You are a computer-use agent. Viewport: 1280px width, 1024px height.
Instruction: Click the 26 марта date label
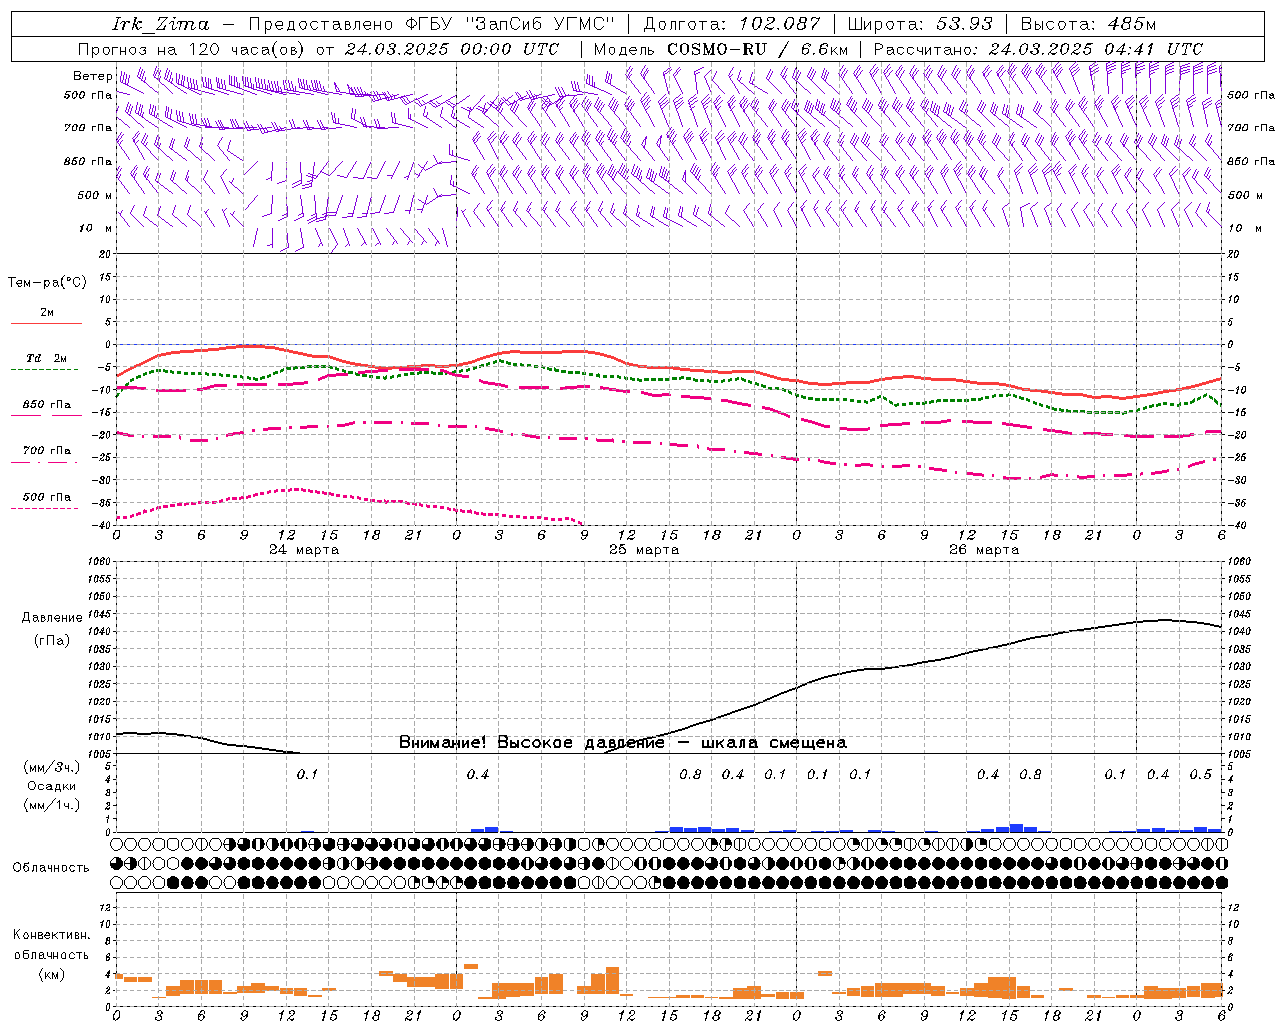click(984, 550)
